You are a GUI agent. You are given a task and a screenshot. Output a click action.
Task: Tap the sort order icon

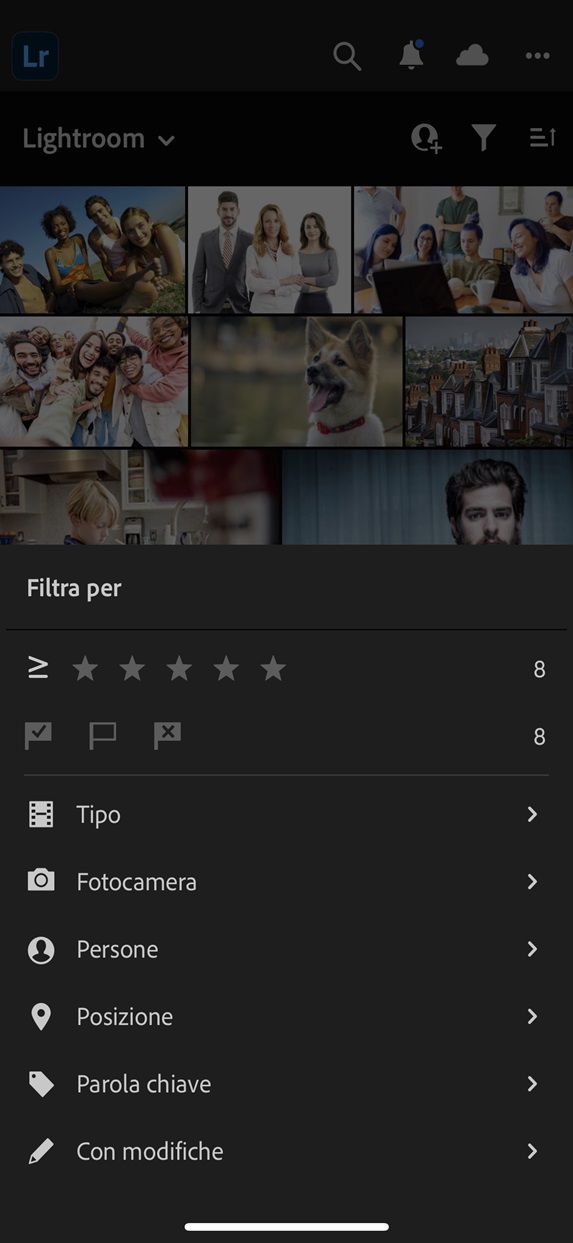point(542,138)
